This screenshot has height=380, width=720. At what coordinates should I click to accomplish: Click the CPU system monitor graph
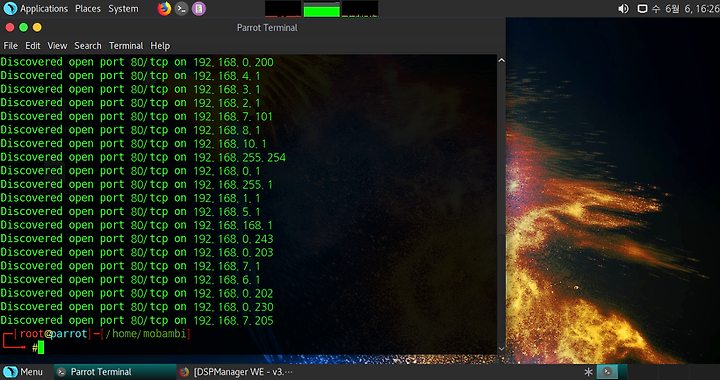click(x=283, y=9)
